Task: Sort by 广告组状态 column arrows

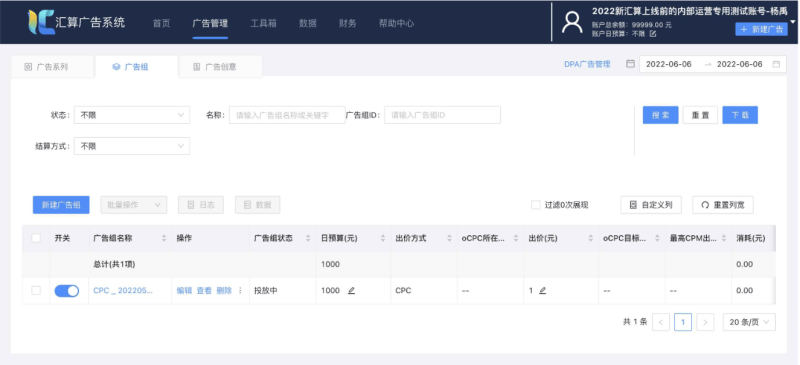Action: [x=308, y=238]
